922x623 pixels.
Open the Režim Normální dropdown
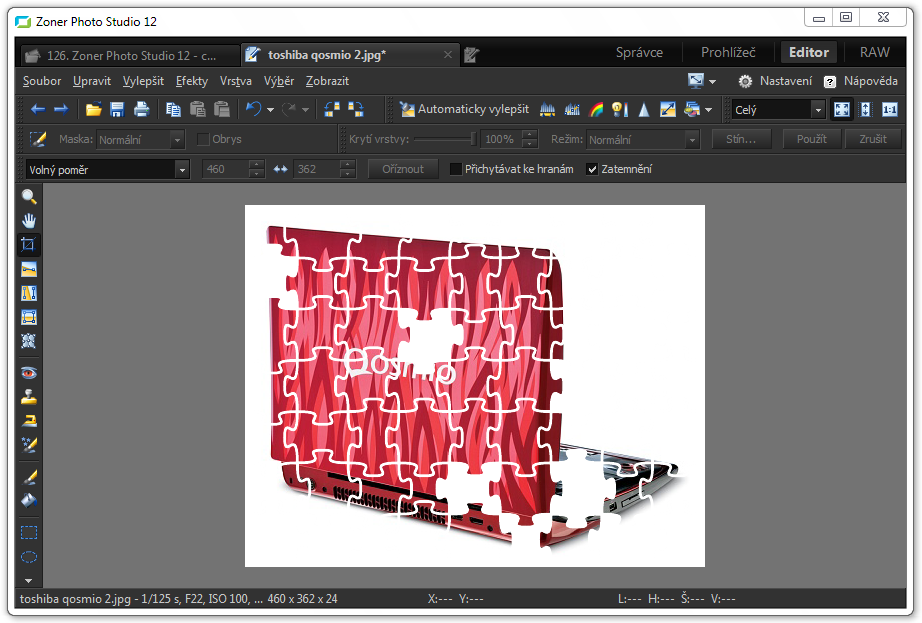click(x=643, y=140)
